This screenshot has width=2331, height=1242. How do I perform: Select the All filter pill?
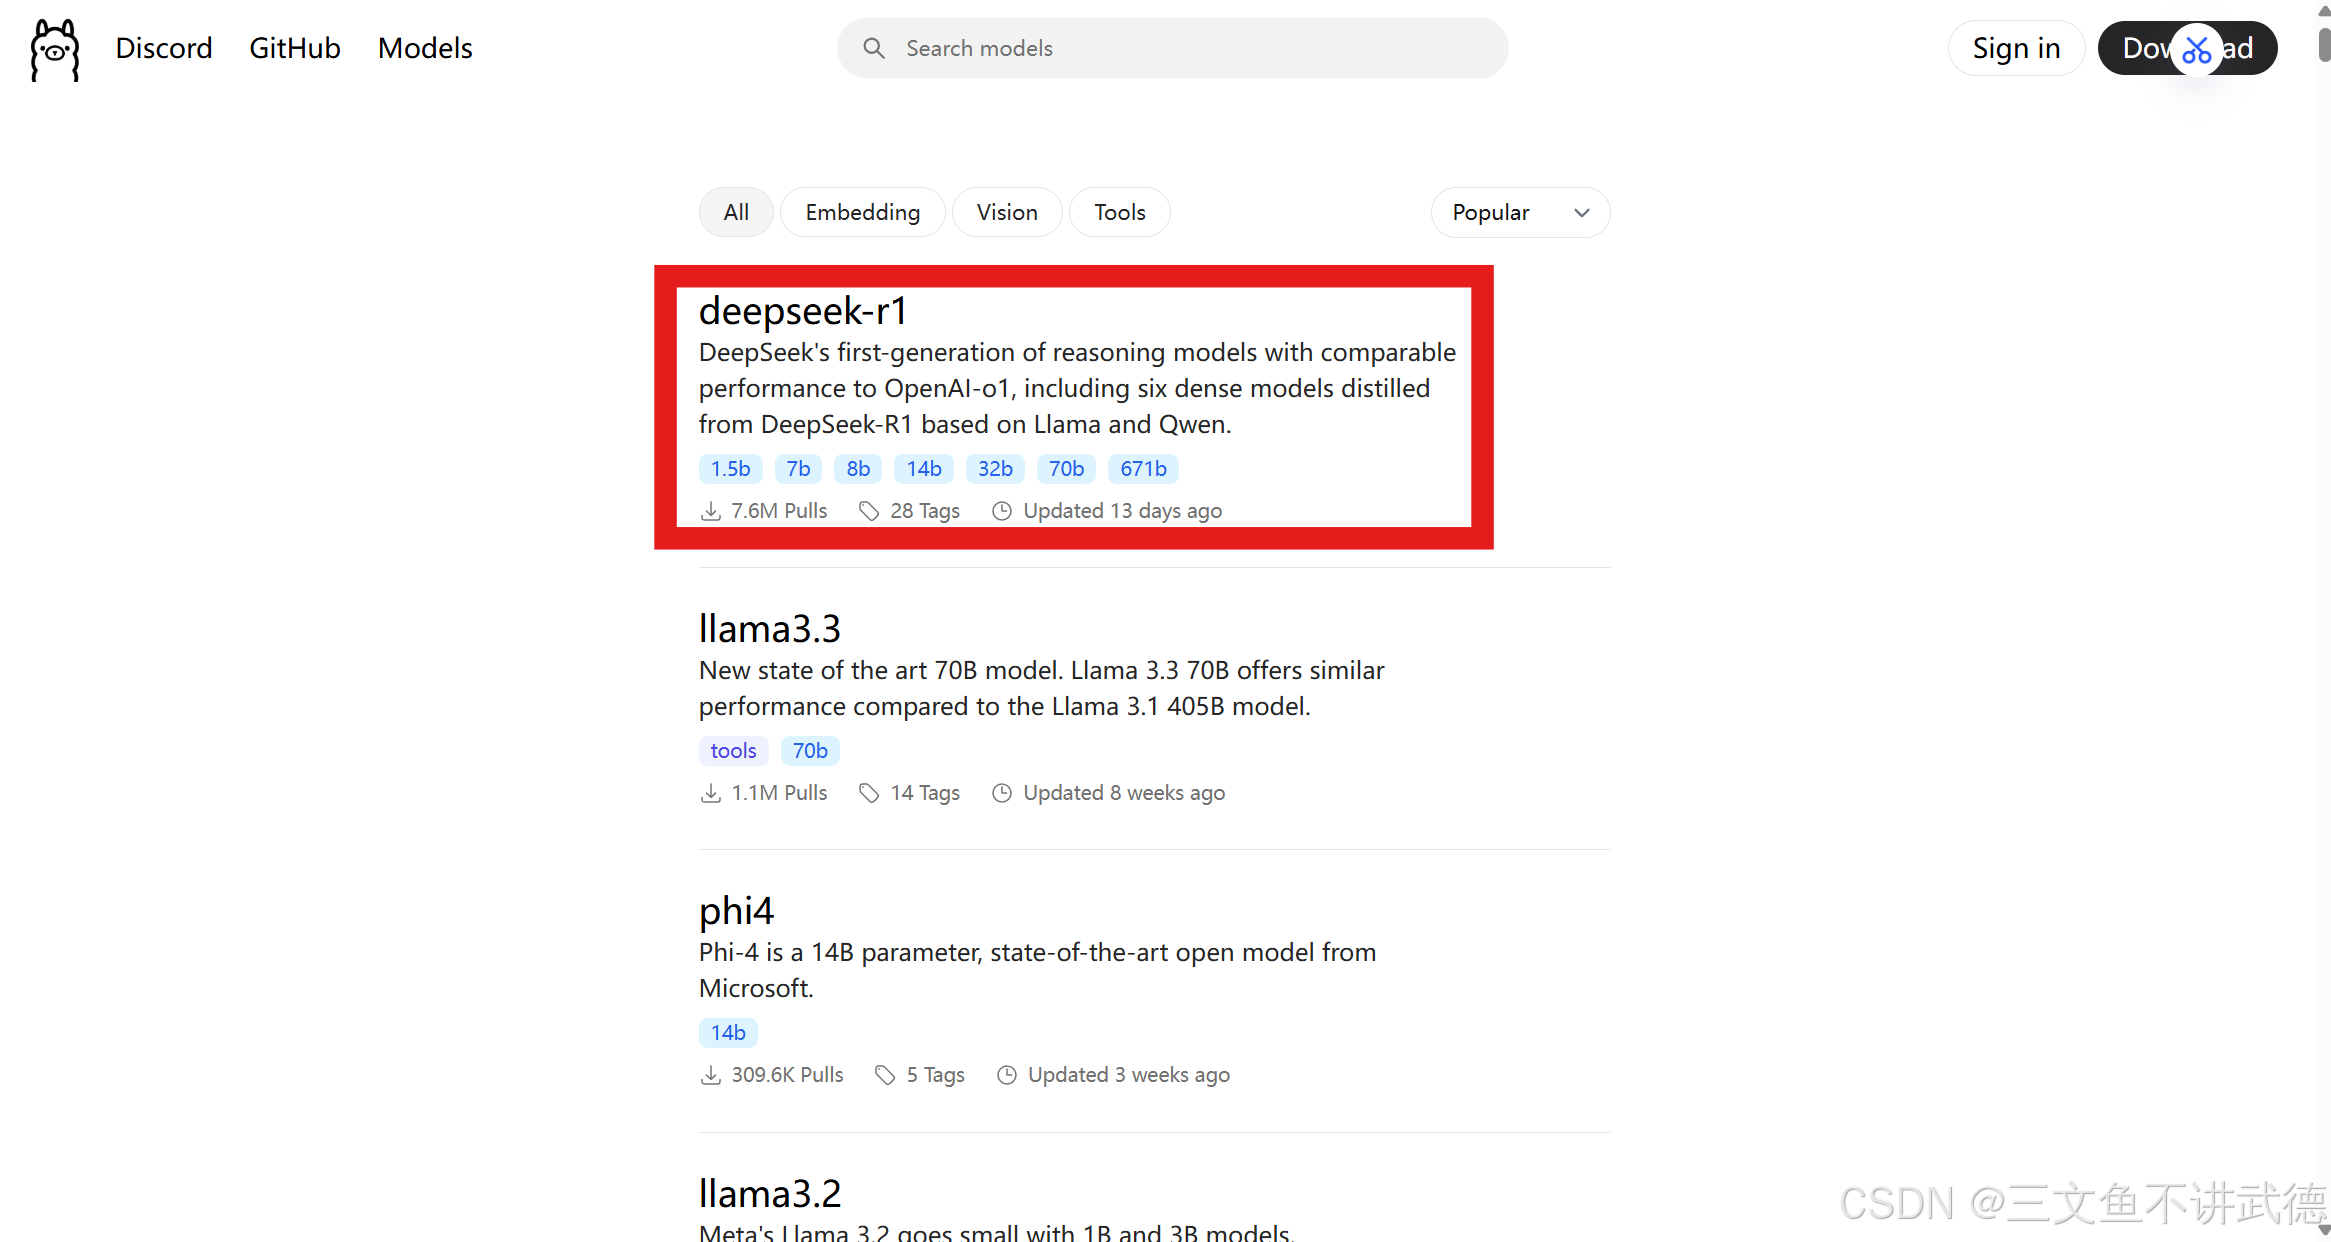click(x=736, y=212)
